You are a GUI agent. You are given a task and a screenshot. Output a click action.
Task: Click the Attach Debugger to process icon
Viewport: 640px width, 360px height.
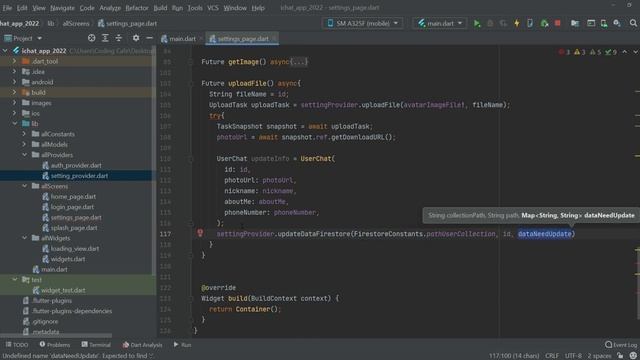tap(544, 23)
